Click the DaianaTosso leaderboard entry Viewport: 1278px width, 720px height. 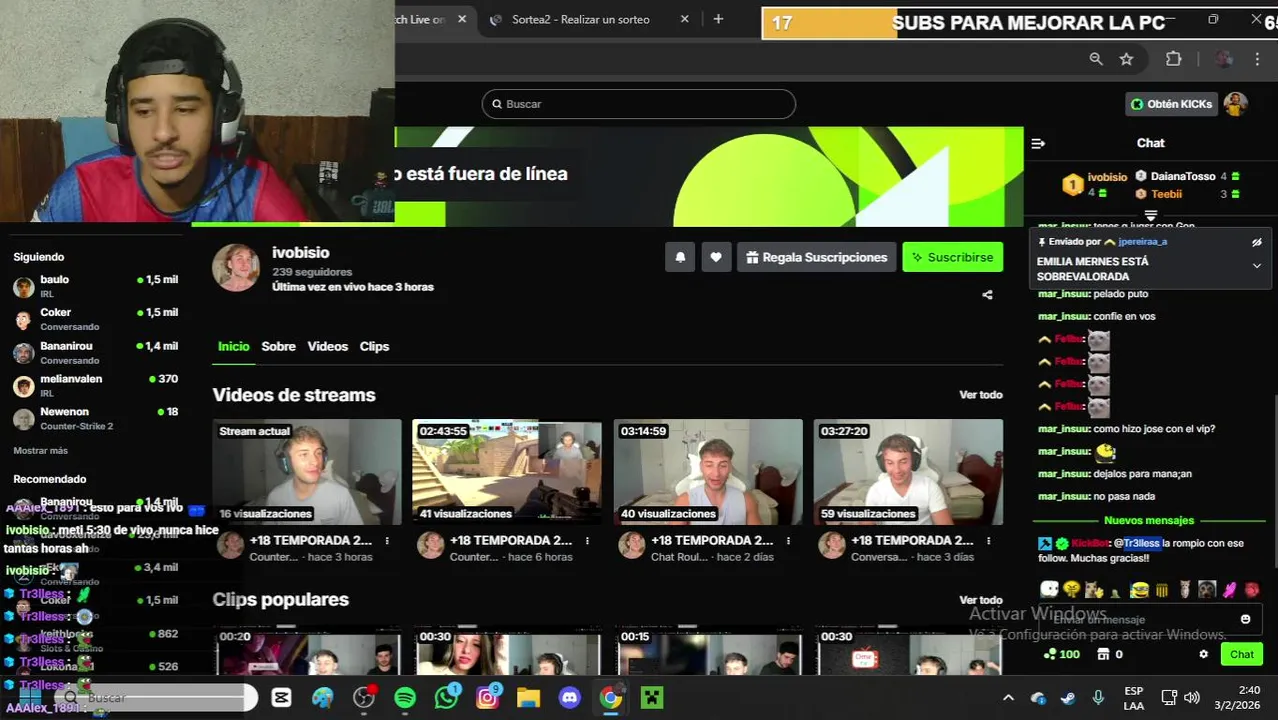tap(1189, 176)
